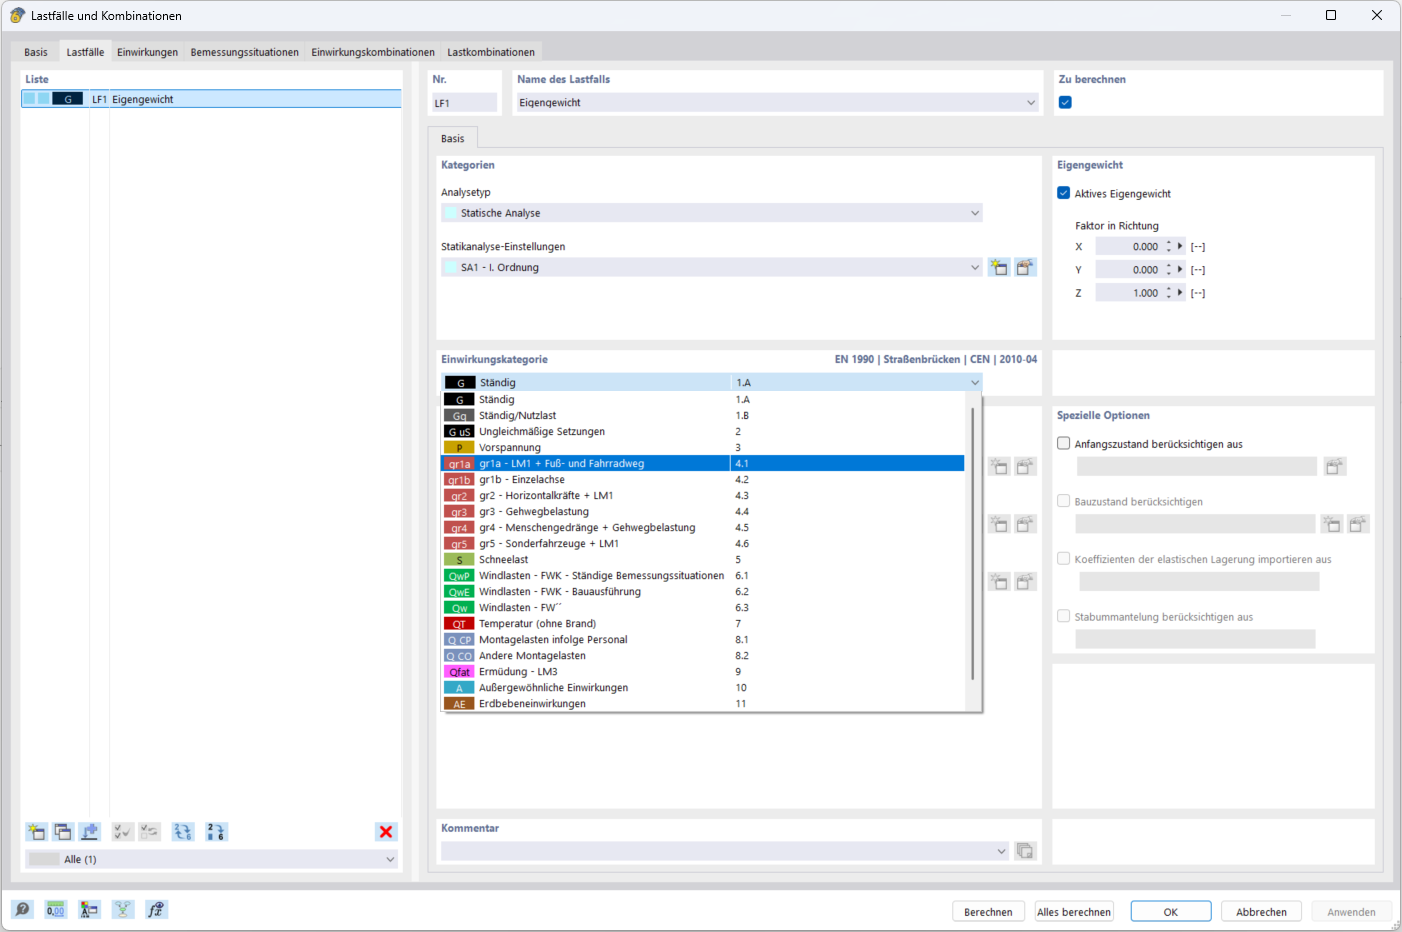
Task: Open the Analysetyp Statische Analyse dropdown
Action: click(x=975, y=213)
